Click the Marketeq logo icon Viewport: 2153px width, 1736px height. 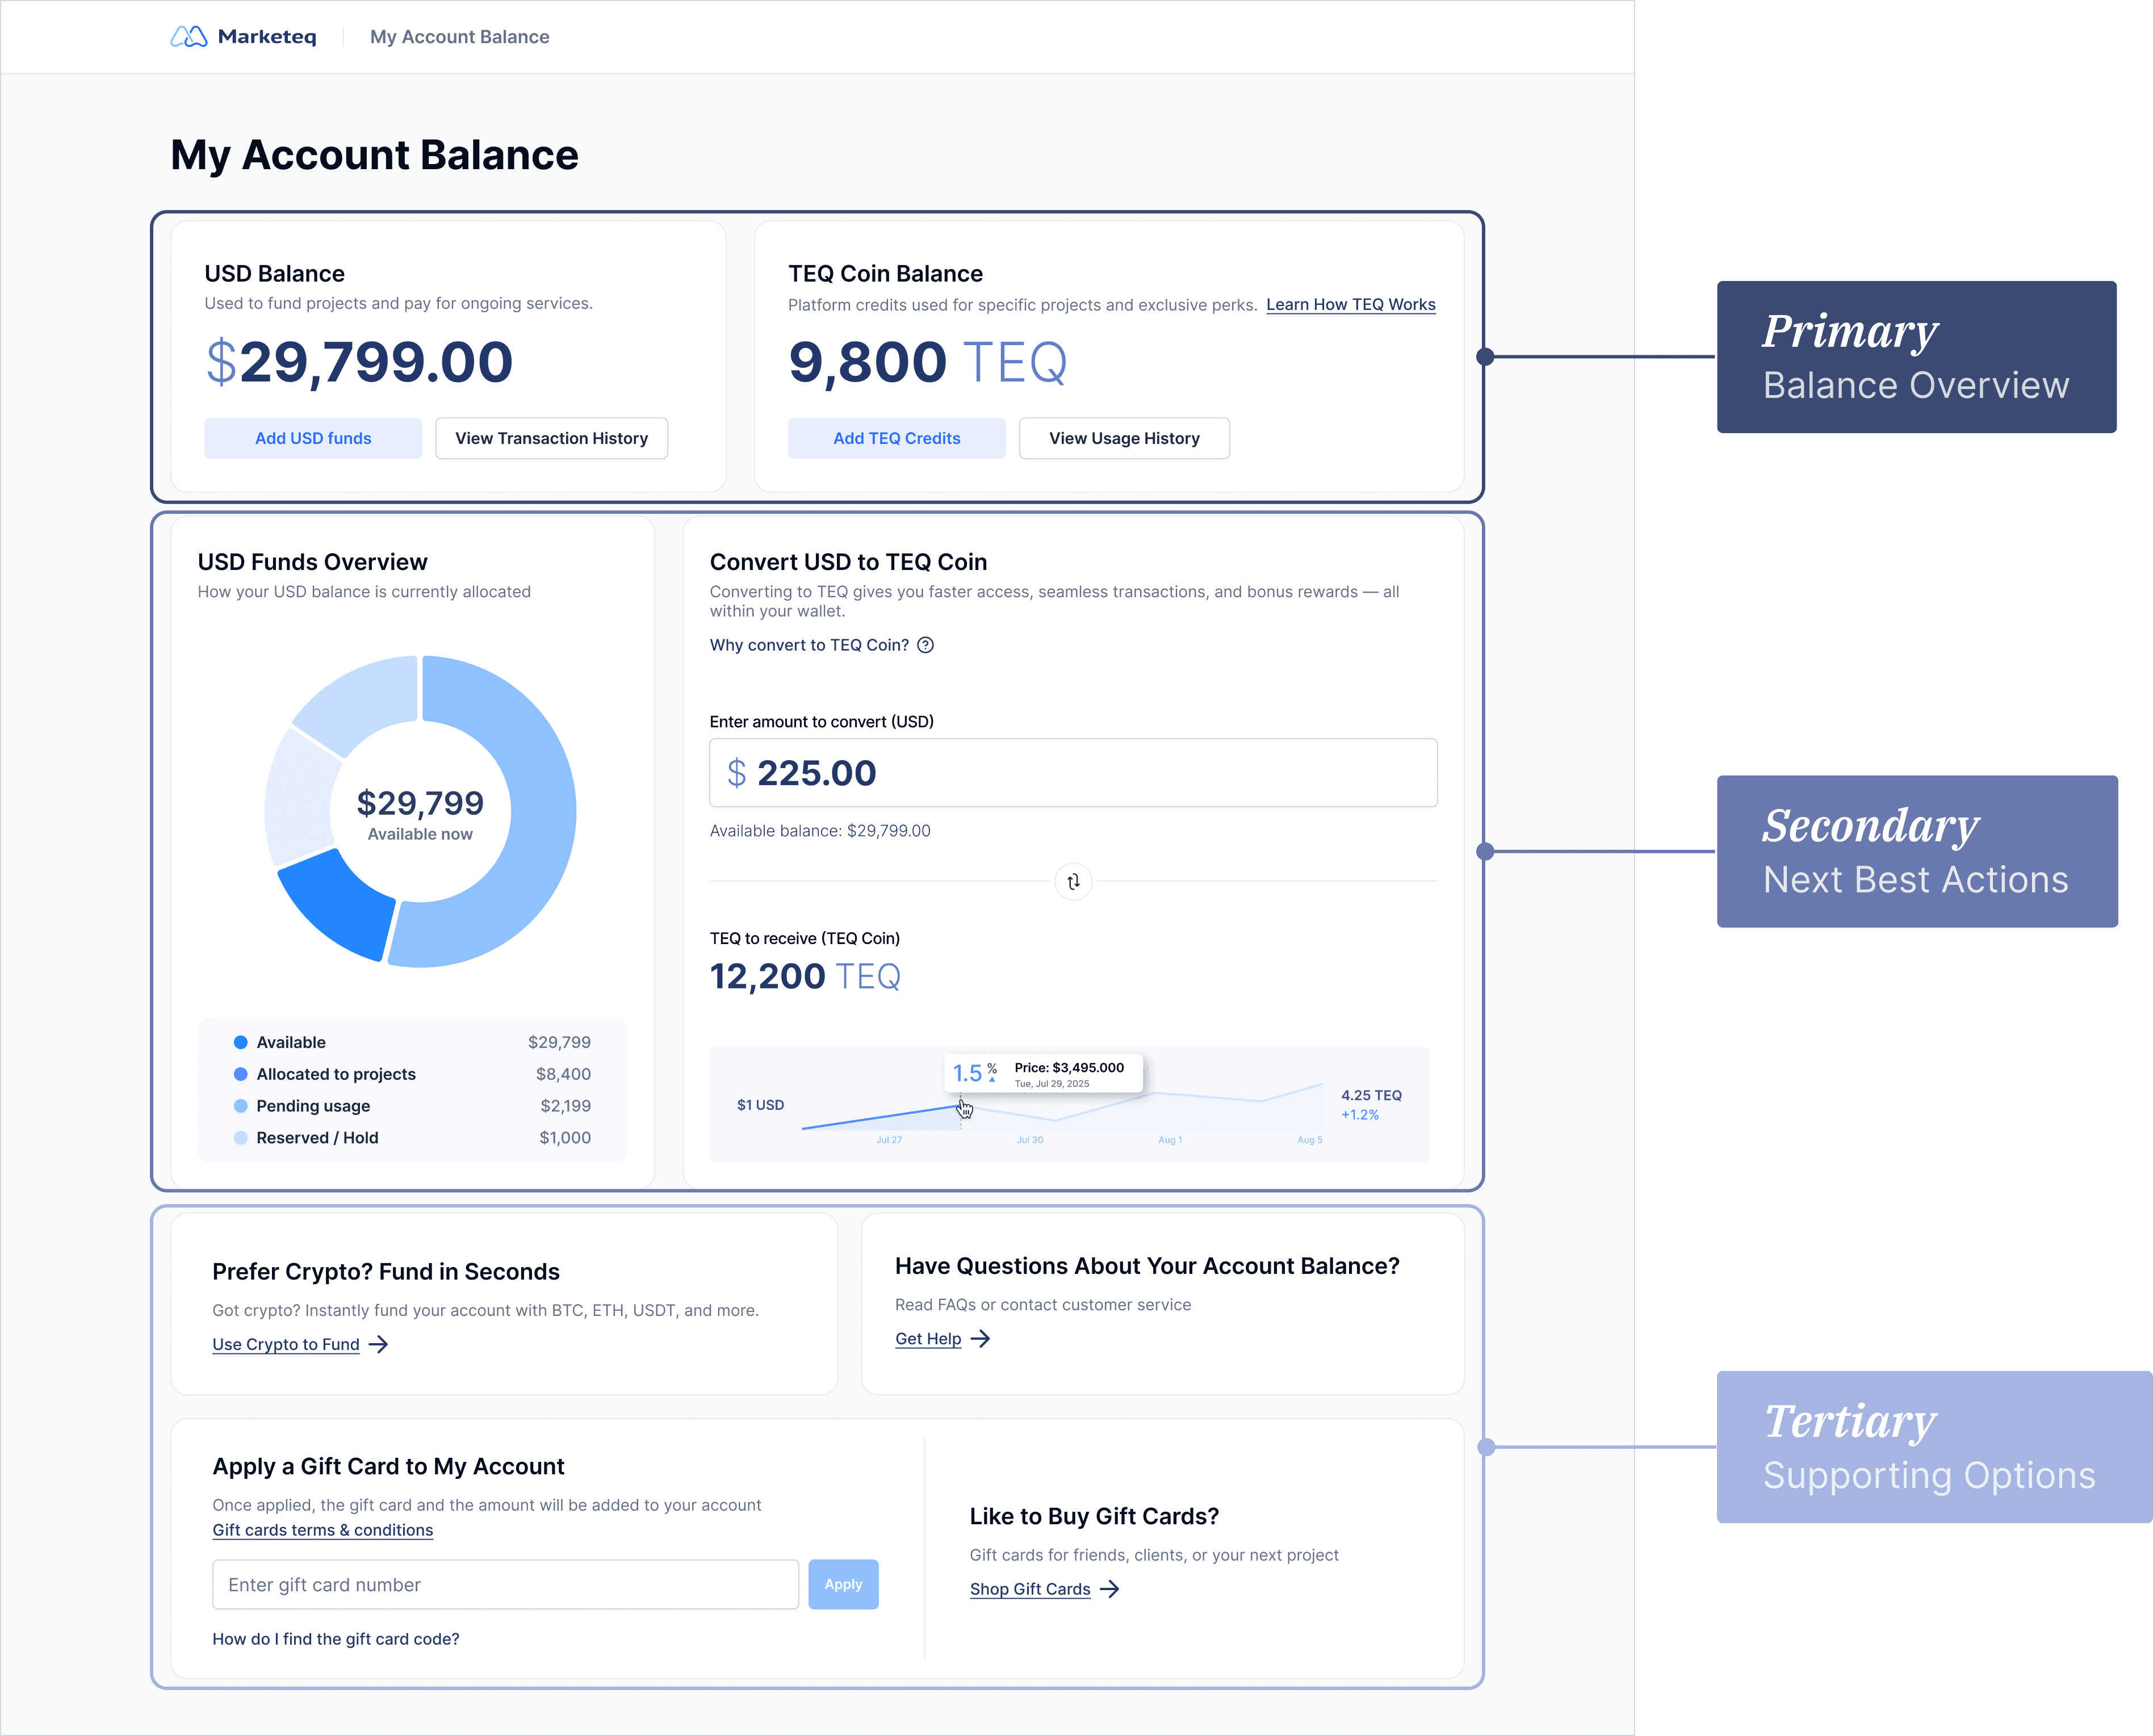click(188, 37)
